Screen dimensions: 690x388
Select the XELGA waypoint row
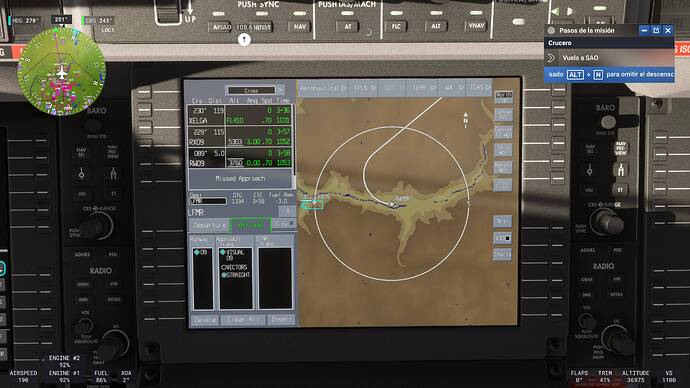pyautogui.click(x=240, y=115)
